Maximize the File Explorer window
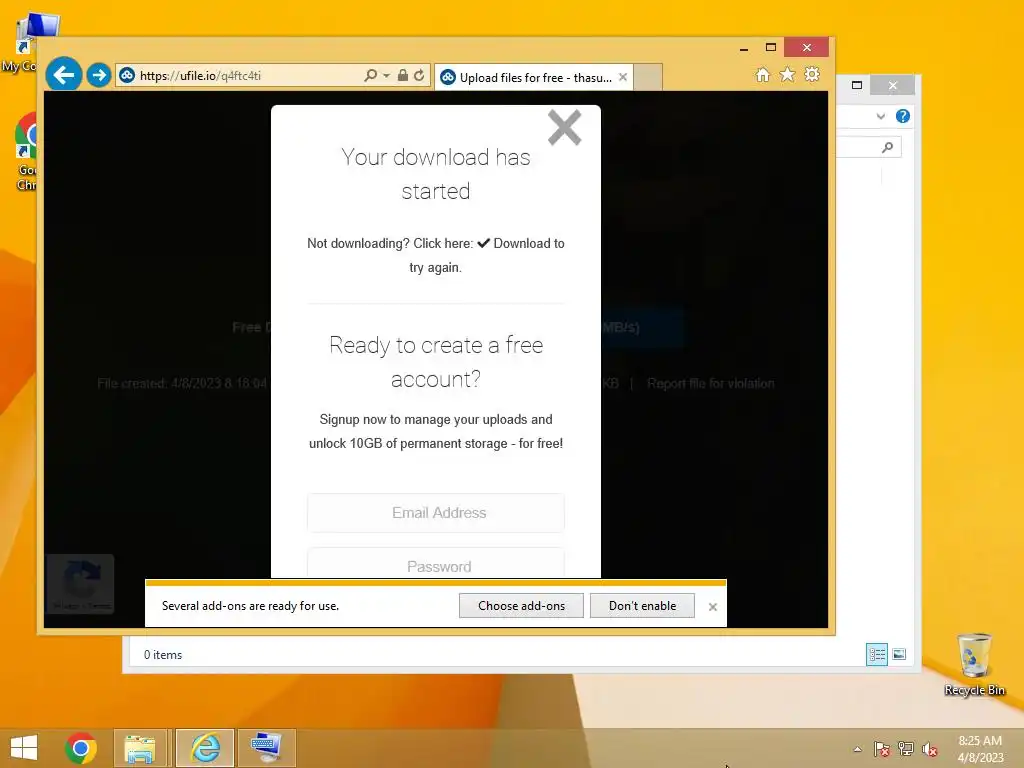The image size is (1024, 768). [x=857, y=85]
